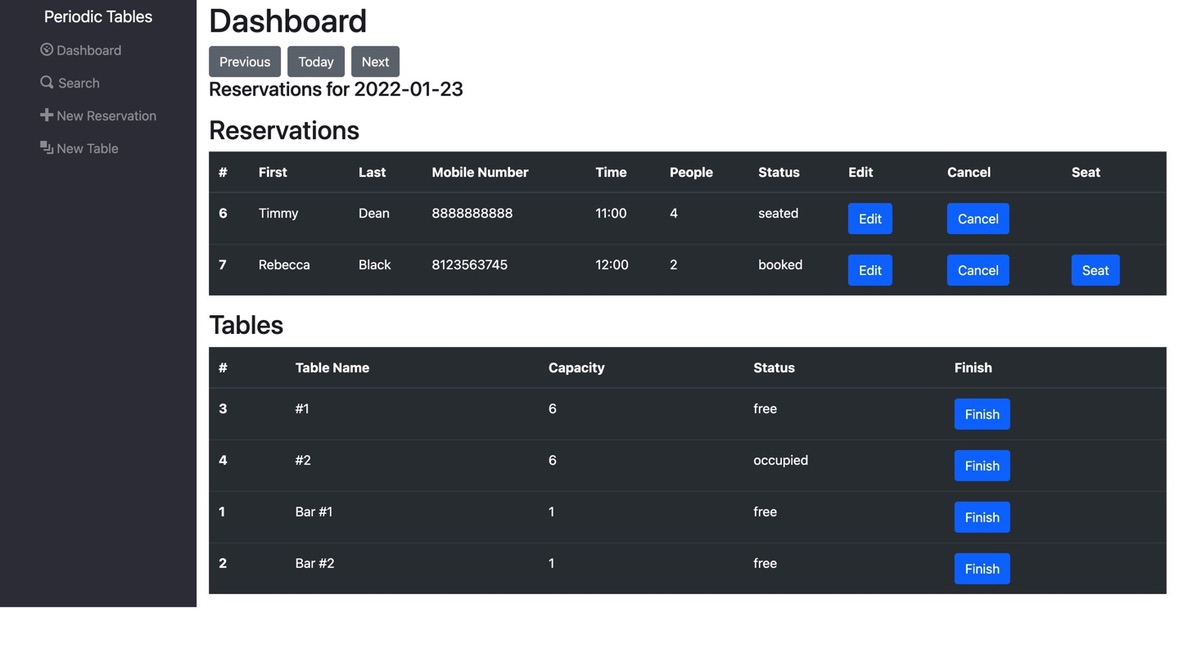This screenshot has width=1179, height=667.
Task: Click the 'Reservations for 2022-01-23' text
Action: (336, 89)
